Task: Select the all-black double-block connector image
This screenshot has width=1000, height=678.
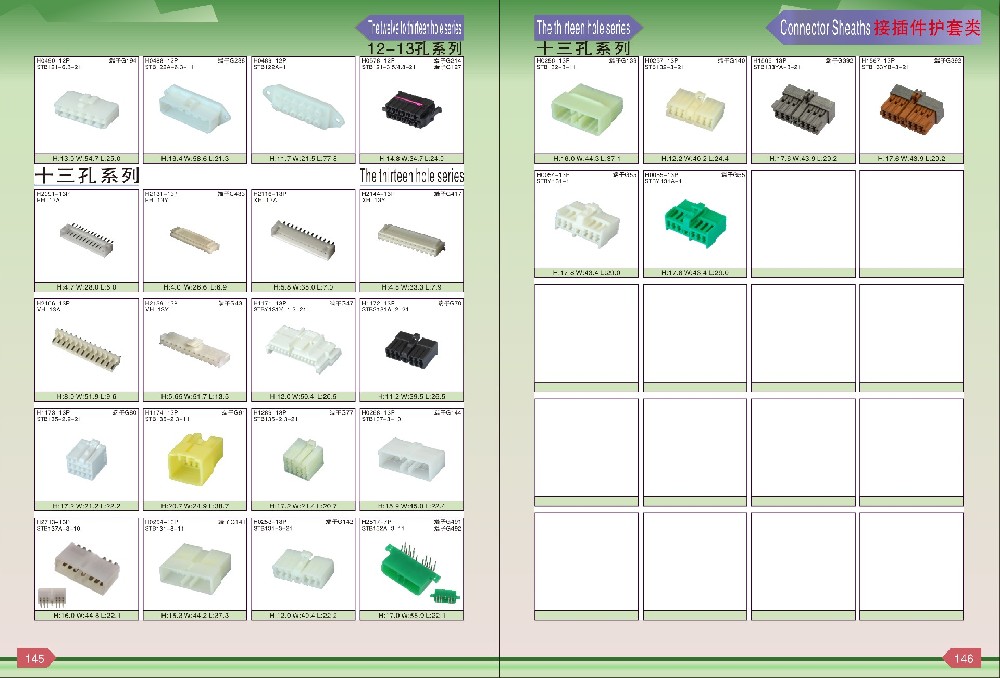Action: point(412,351)
